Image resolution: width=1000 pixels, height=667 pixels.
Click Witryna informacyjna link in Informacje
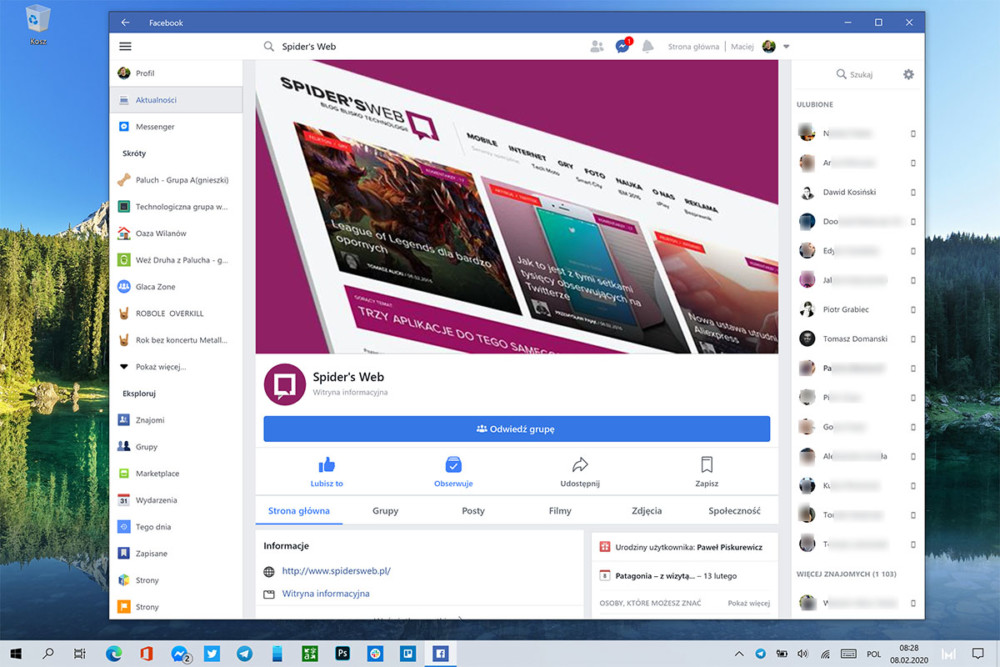click(326, 594)
